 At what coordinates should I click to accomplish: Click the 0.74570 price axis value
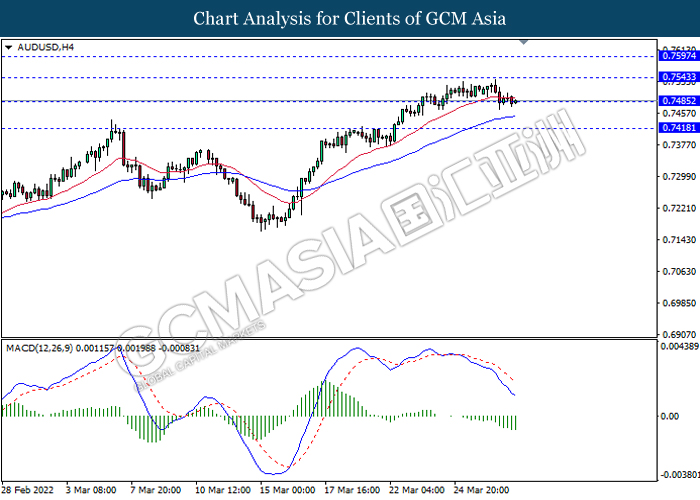click(679, 113)
